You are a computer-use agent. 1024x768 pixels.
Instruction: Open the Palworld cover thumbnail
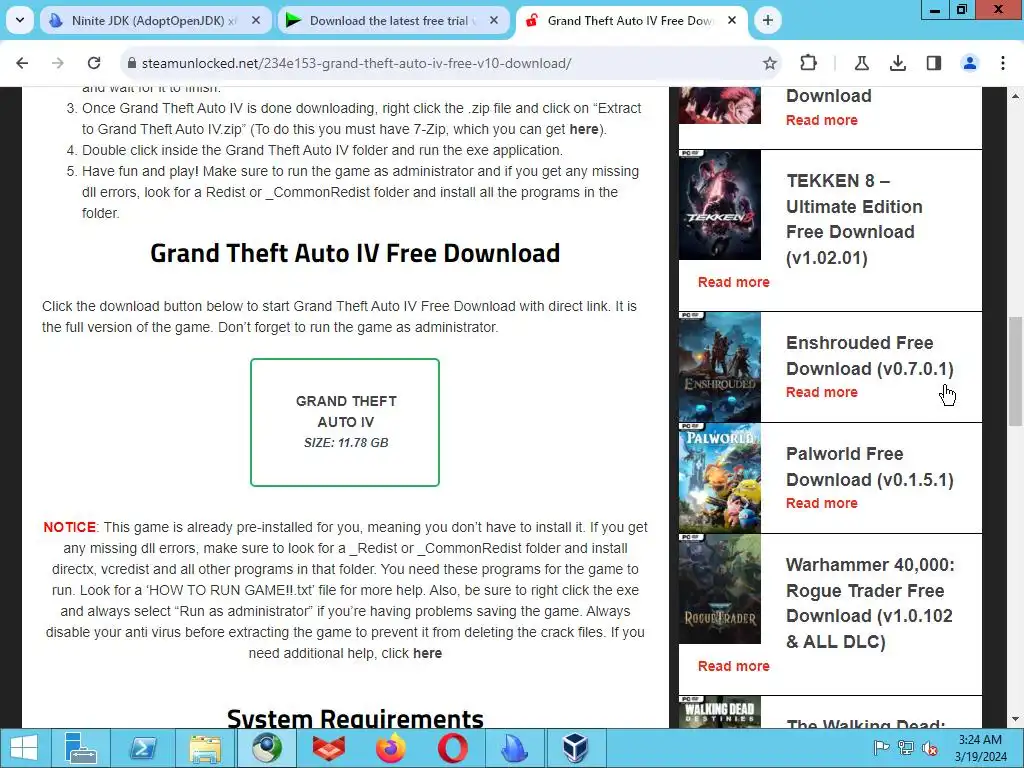pyautogui.click(x=720, y=478)
